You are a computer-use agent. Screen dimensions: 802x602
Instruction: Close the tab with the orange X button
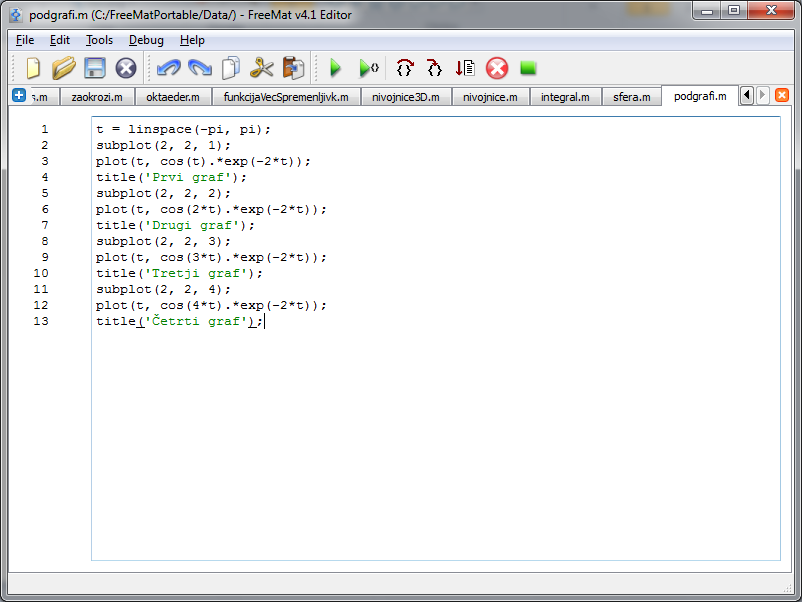[x=782, y=95]
